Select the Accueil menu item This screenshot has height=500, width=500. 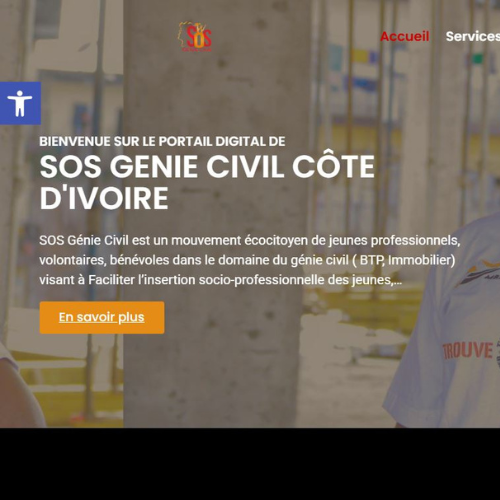405,36
